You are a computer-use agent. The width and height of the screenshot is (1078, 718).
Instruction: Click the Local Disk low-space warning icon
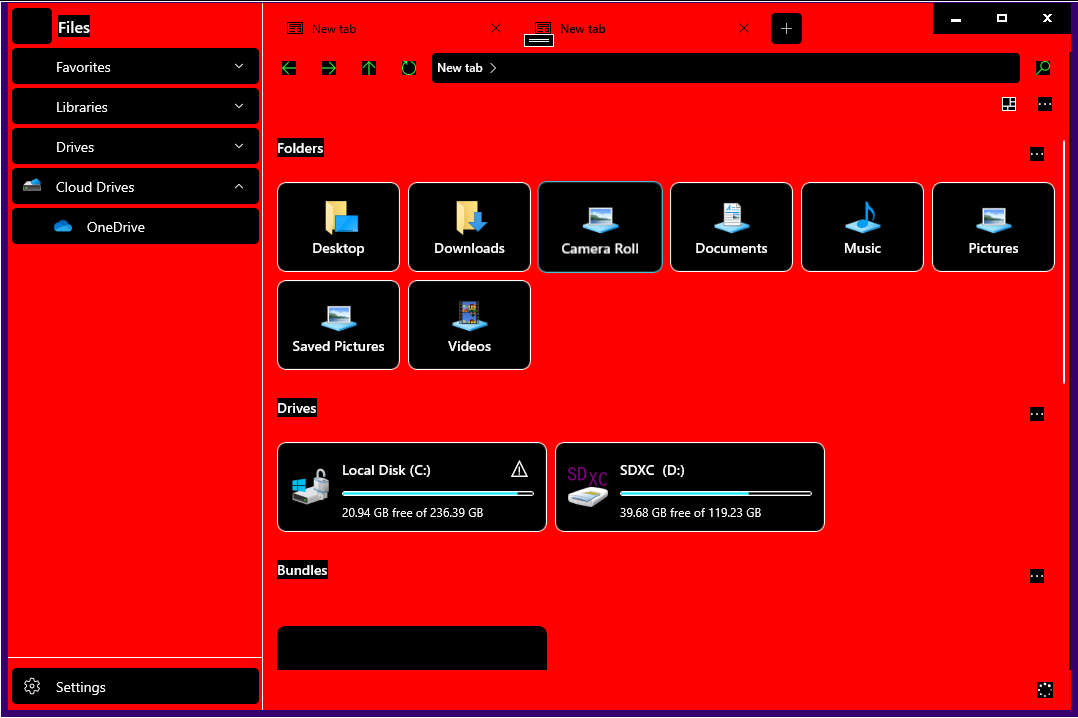click(x=519, y=469)
